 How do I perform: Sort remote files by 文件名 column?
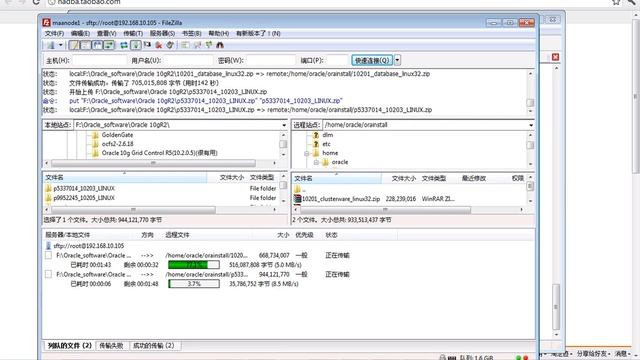click(337, 178)
